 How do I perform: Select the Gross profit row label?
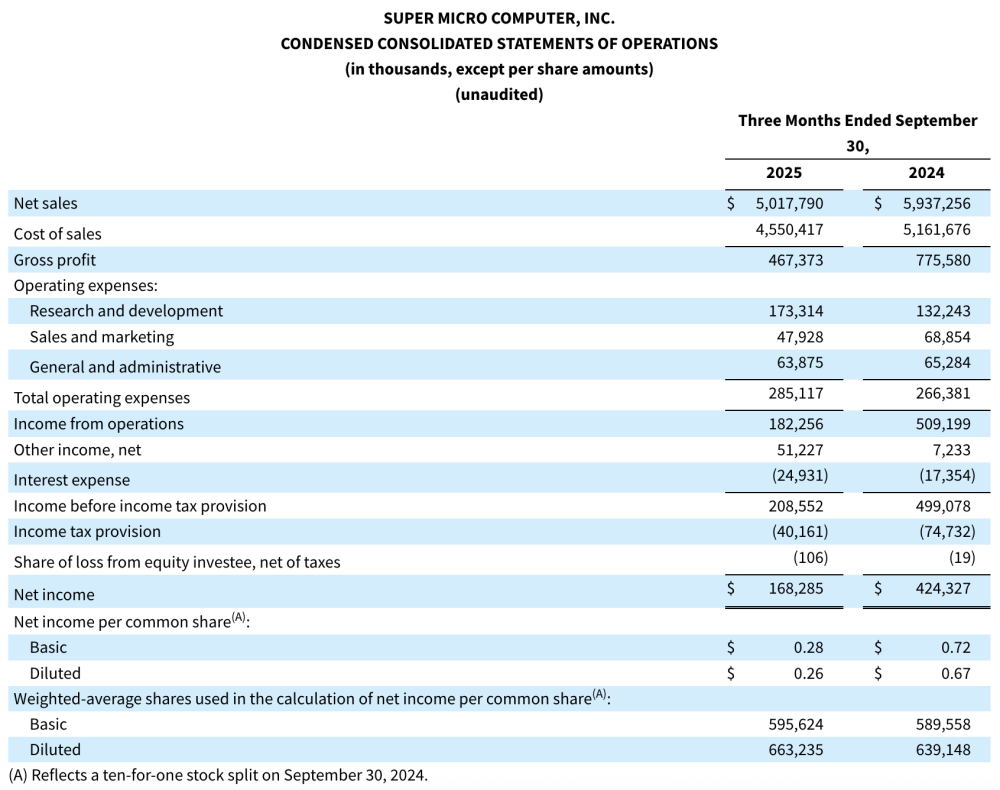pyautogui.click(x=55, y=260)
